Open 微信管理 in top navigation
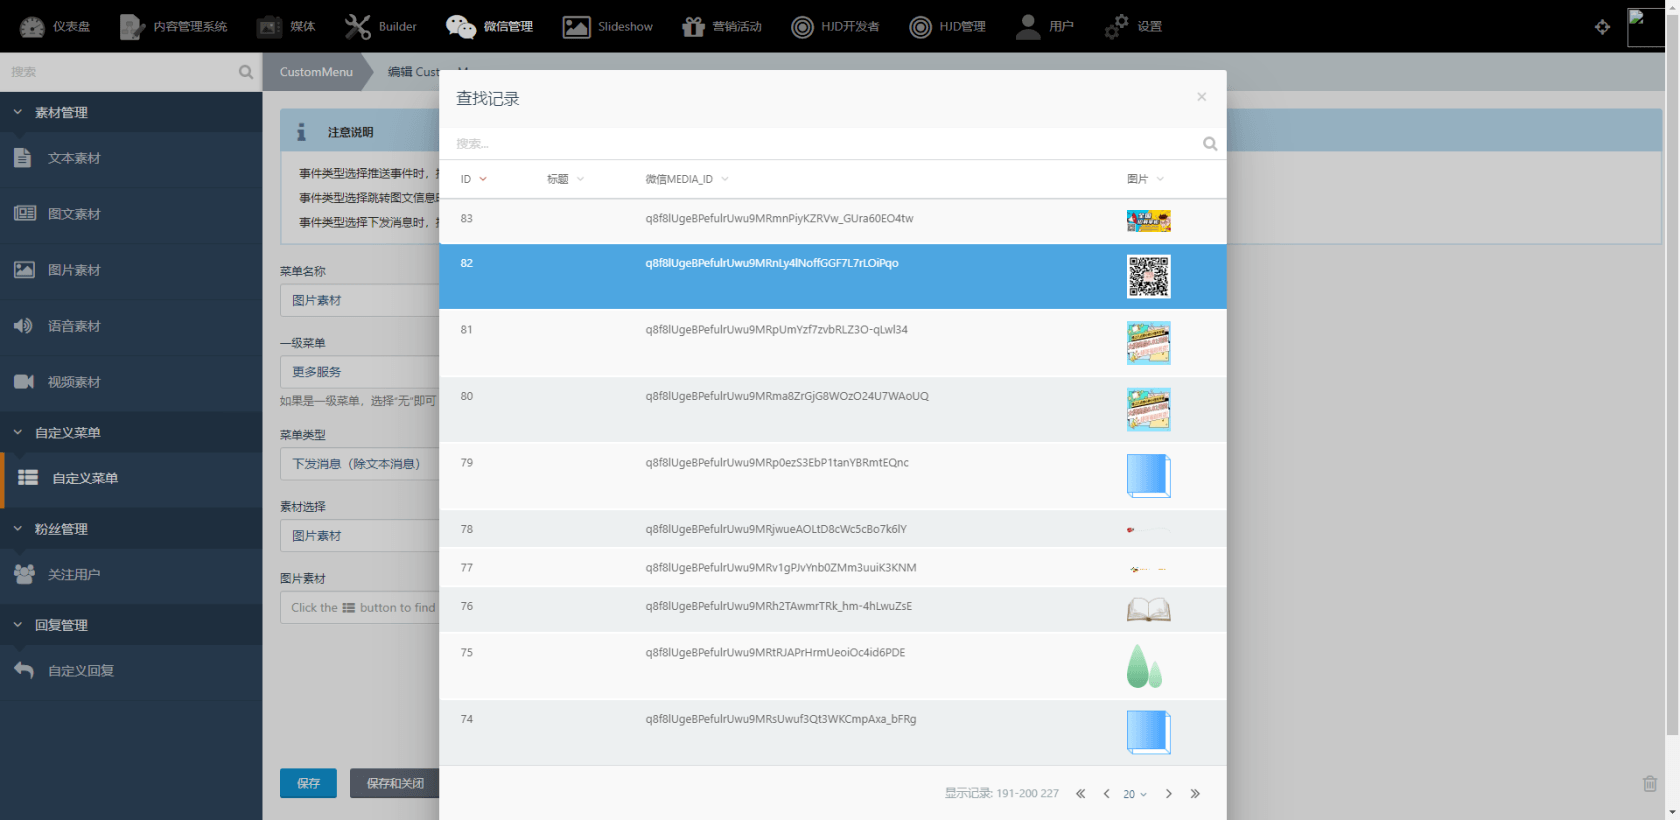 [489, 27]
